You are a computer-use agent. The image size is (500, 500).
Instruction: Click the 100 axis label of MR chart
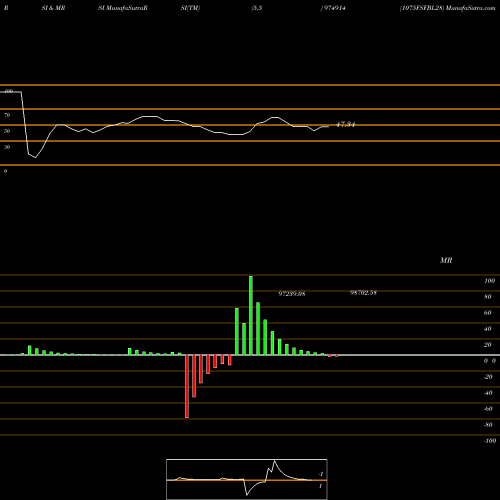489,281
